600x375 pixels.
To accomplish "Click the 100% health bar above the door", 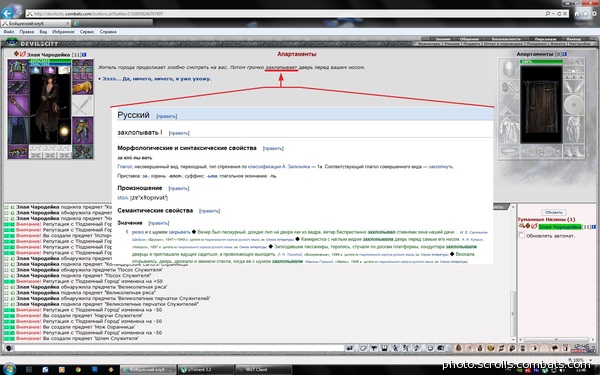I will point(541,62).
